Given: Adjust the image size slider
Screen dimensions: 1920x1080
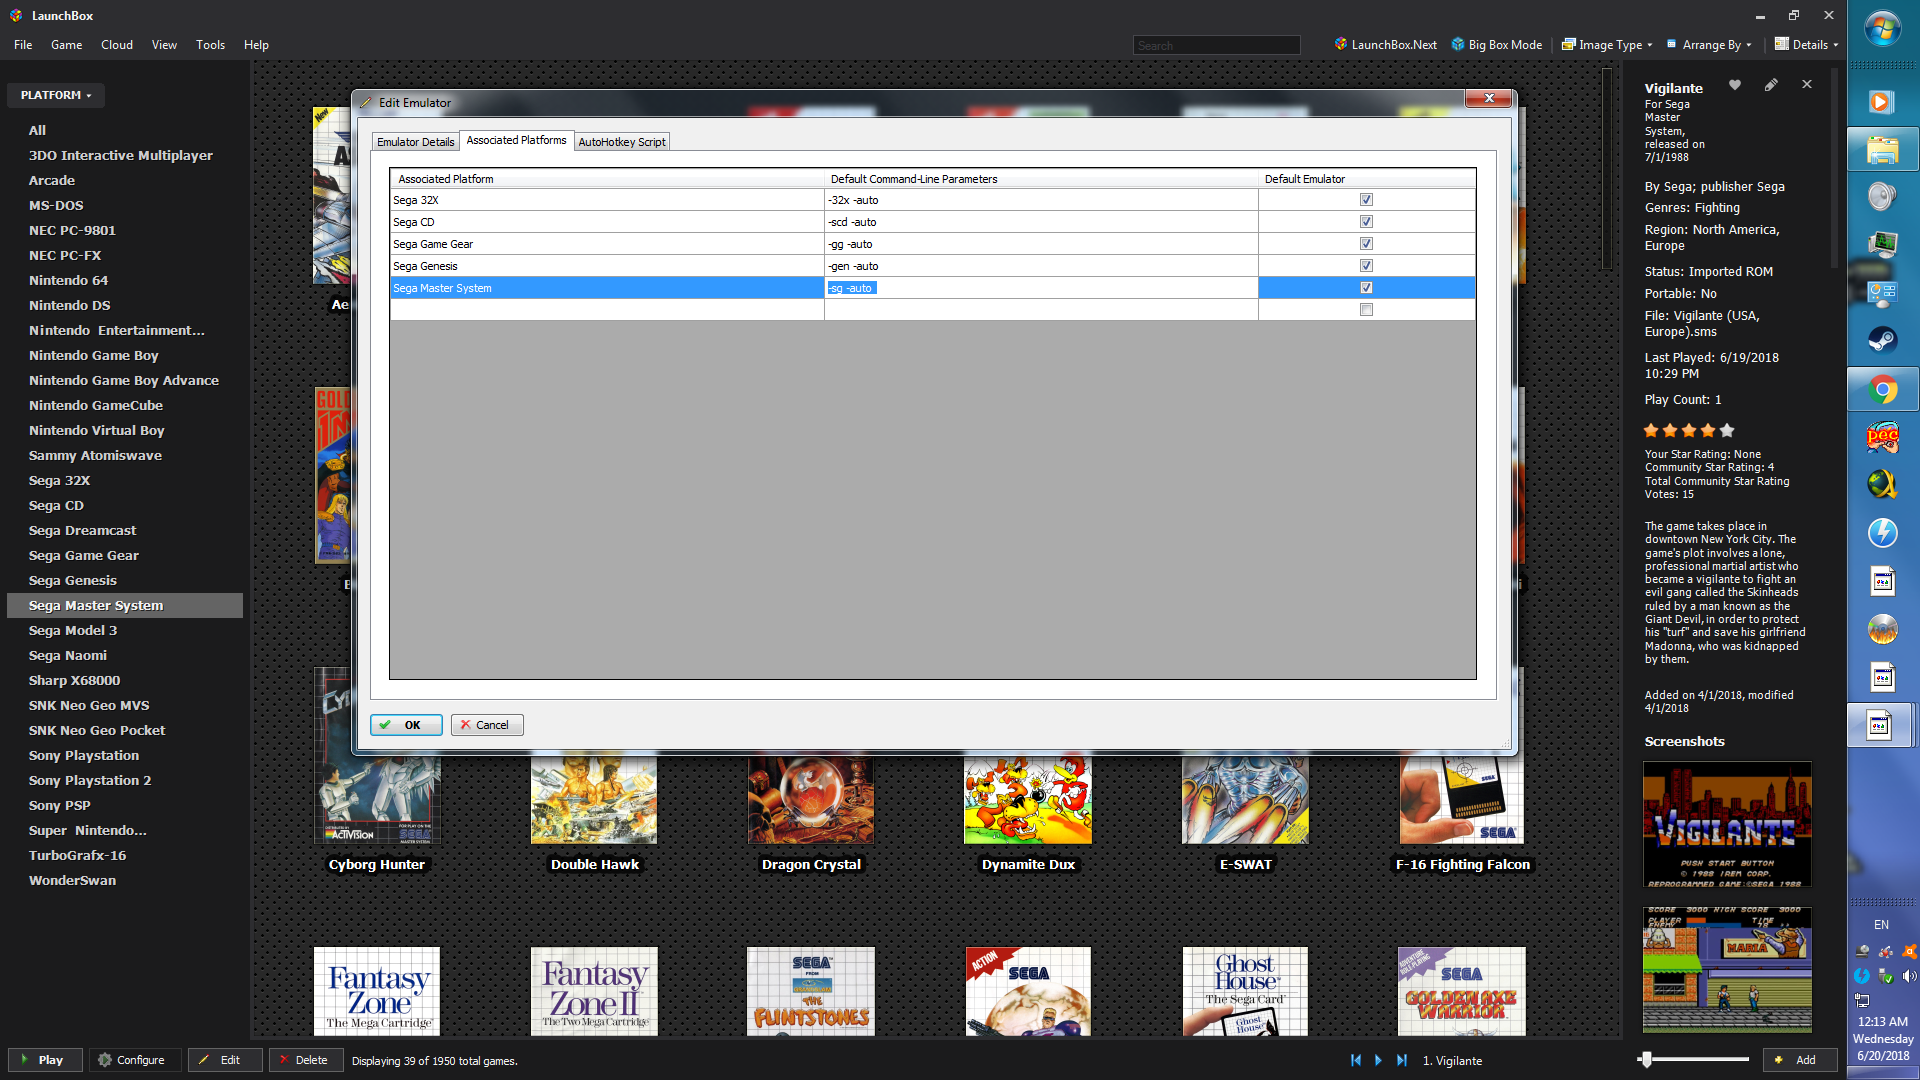Looking at the screenshot, I should (1645, 1059).
